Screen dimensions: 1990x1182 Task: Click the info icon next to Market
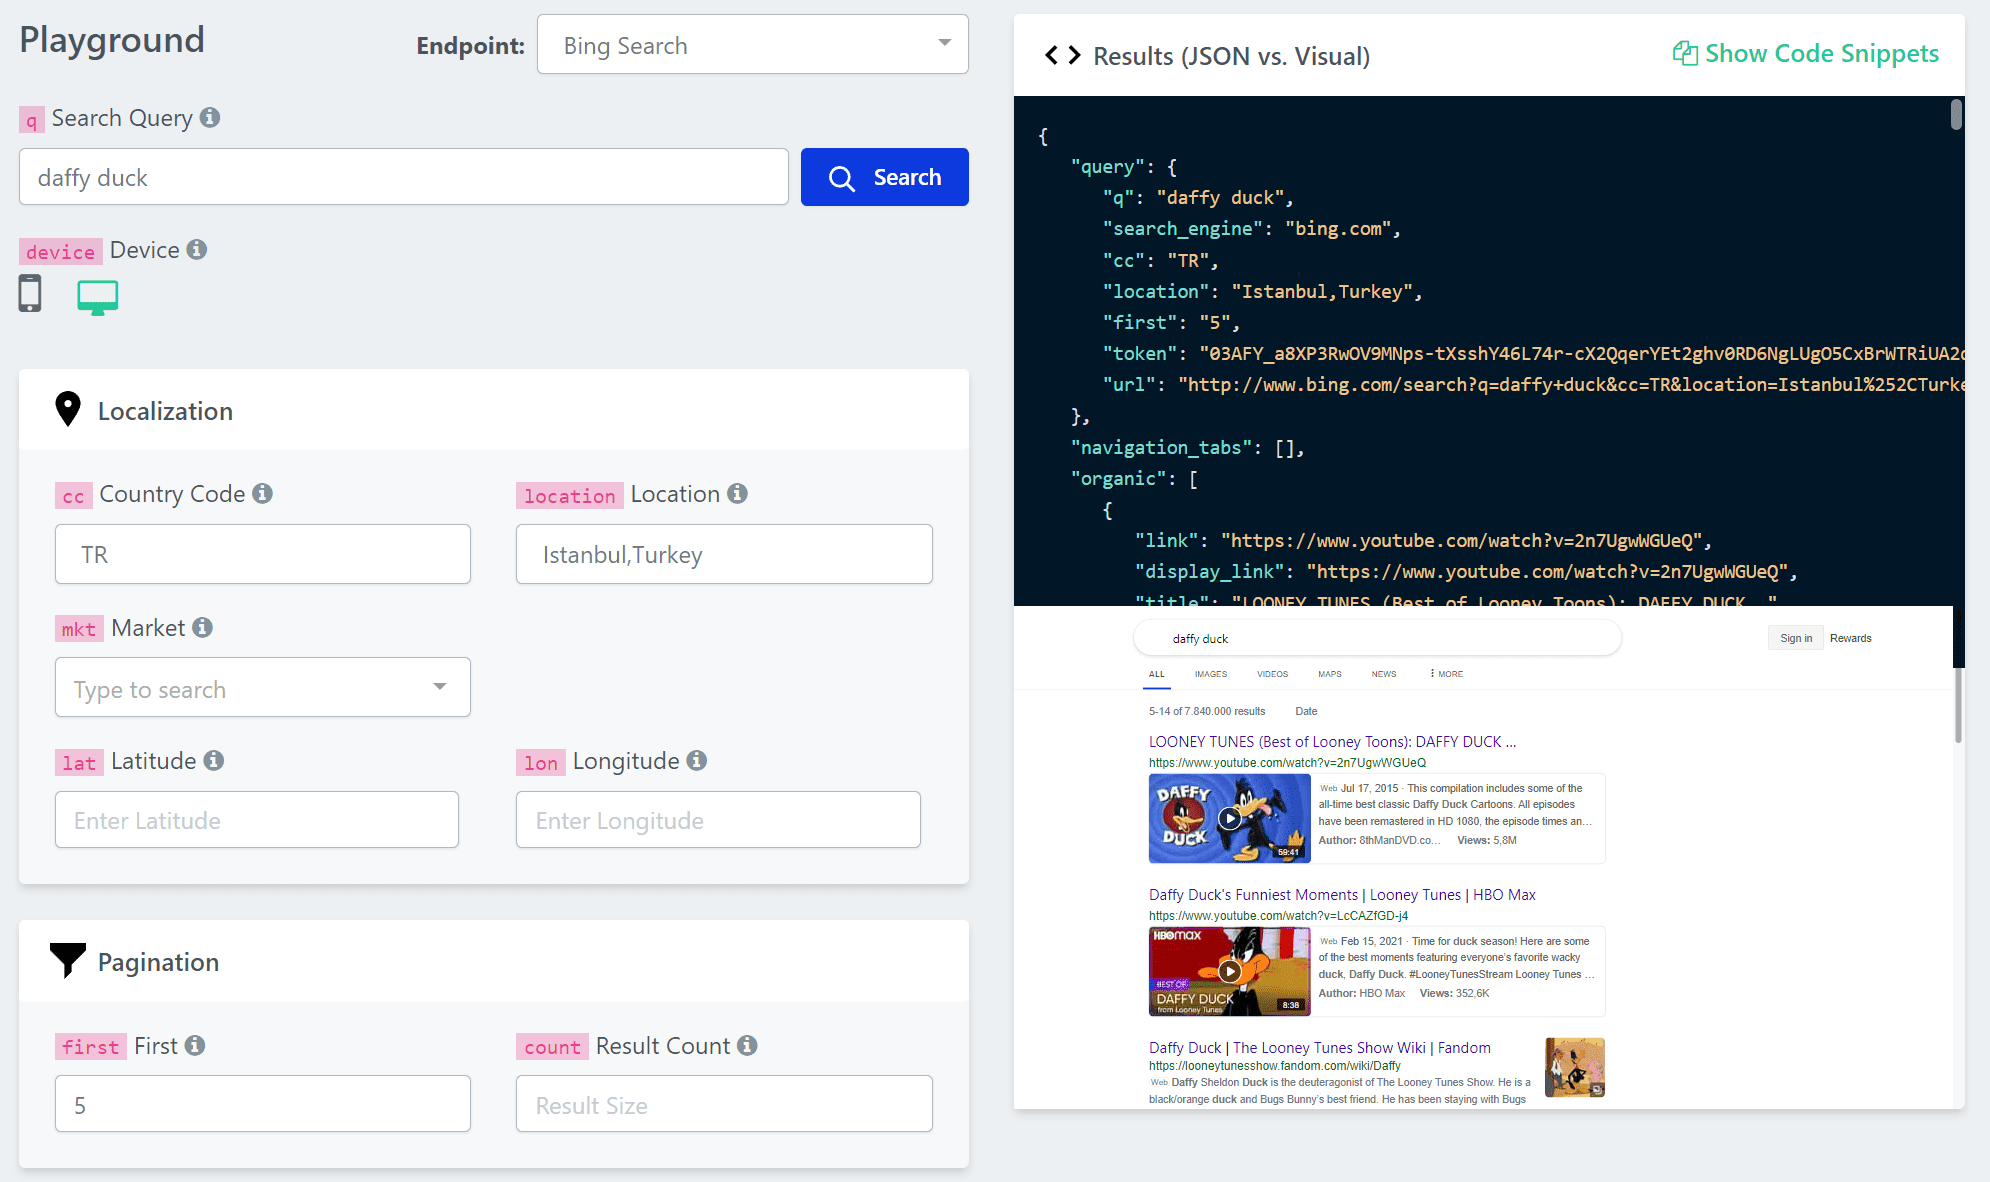pos(203,627)
